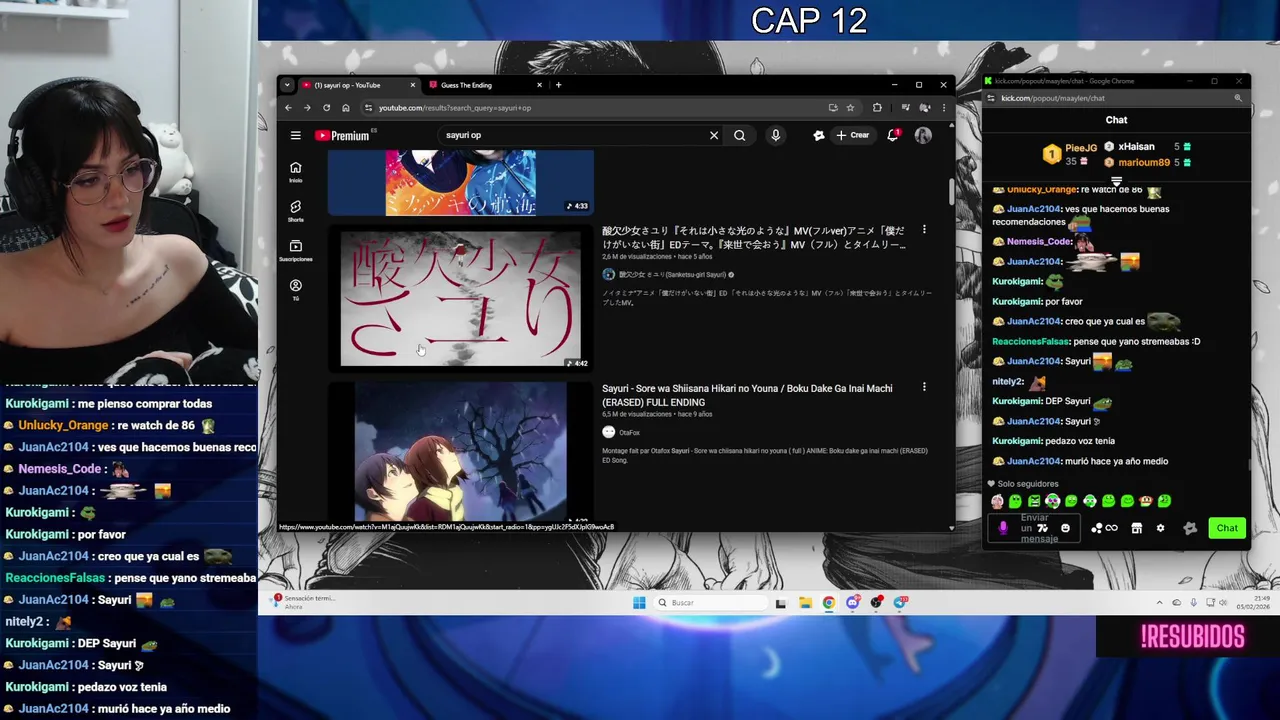Clear the YouTube search box text
Viewport: 1280px width, 720px height.
click(714, 135)
